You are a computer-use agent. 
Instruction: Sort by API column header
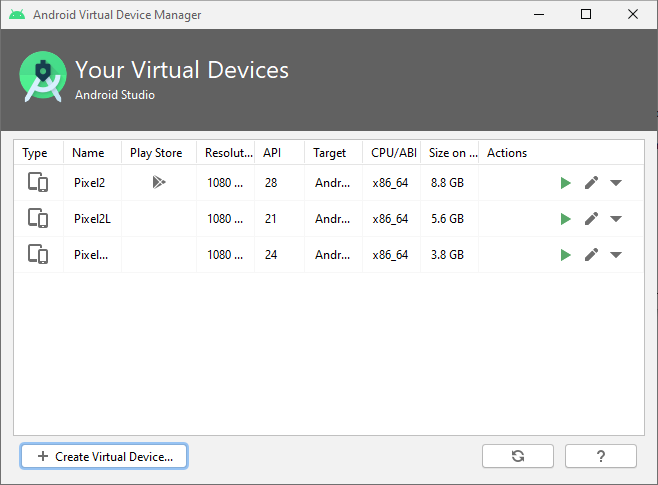[279, 153]
